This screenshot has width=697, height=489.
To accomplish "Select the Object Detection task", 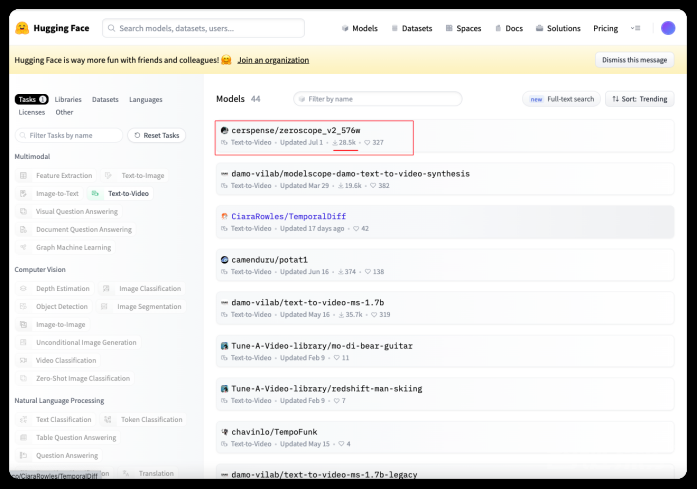I will 54,306.
